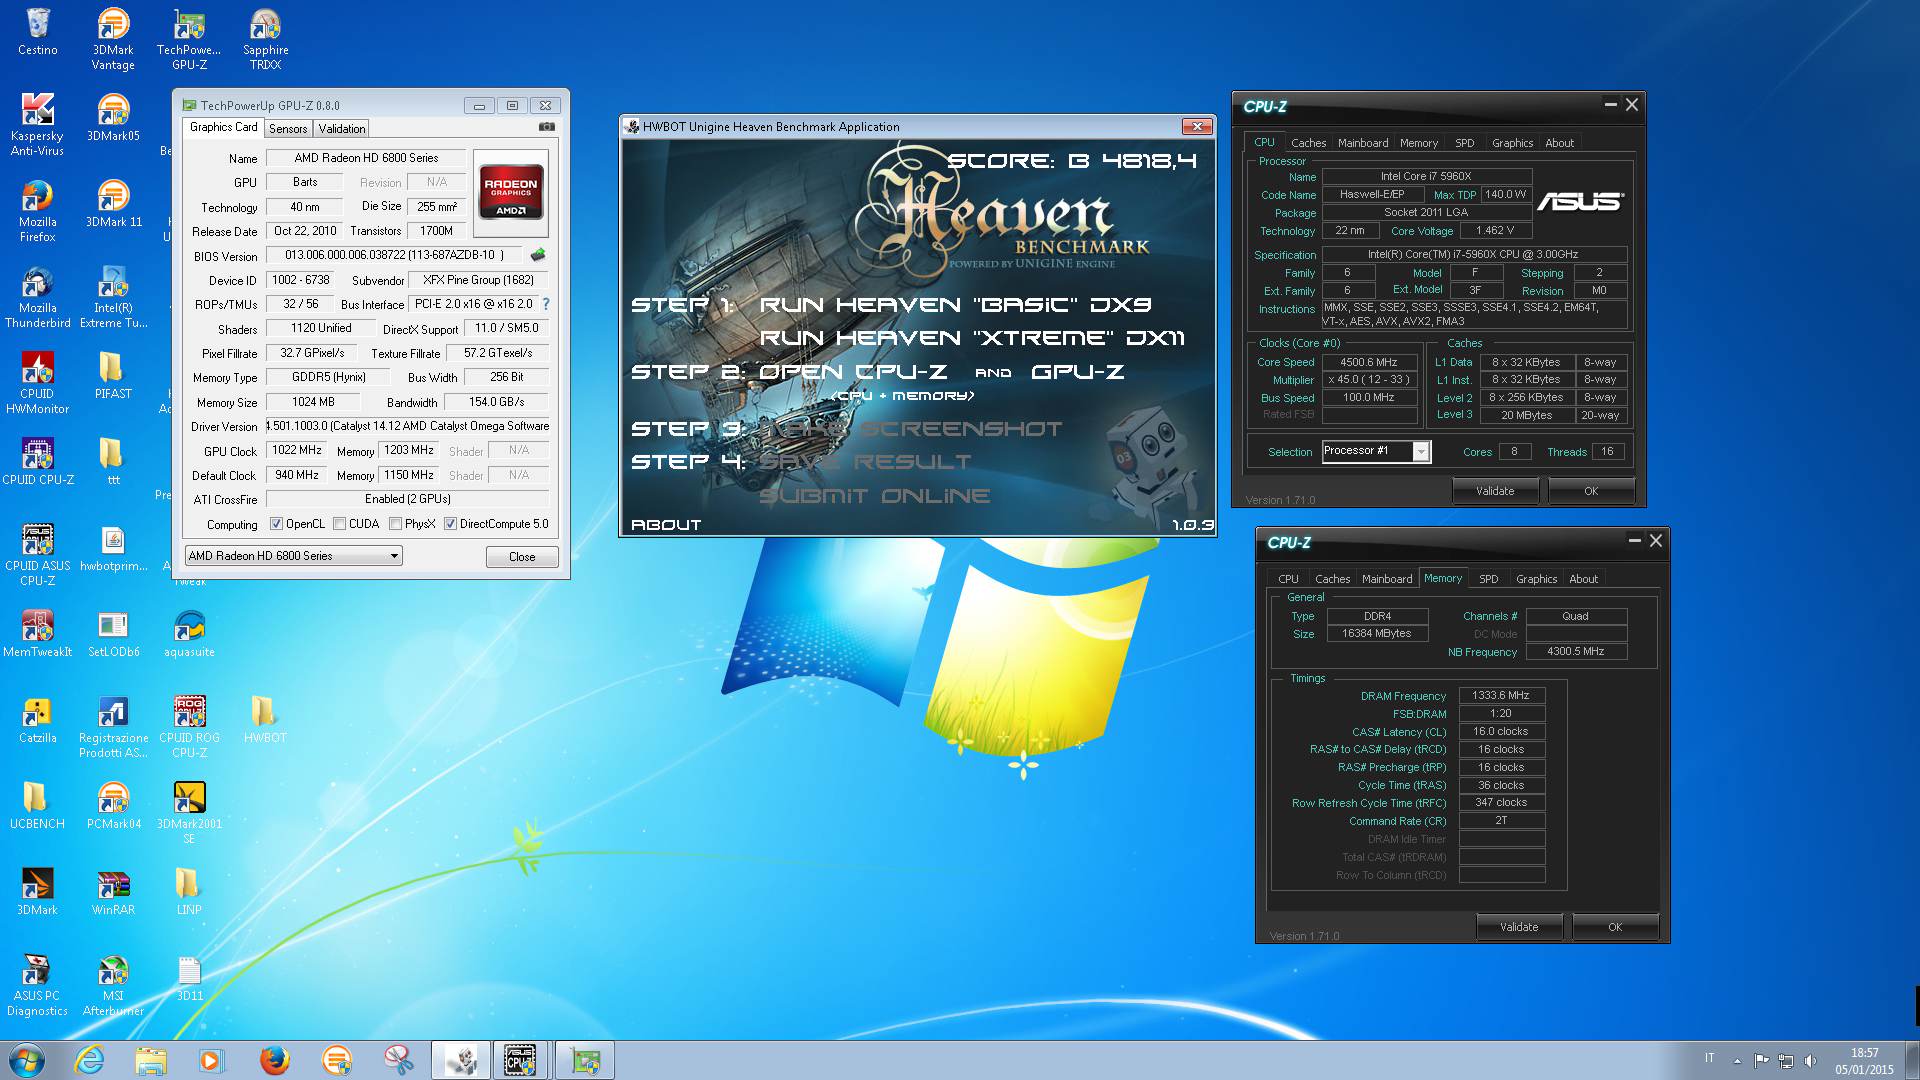The width and height of the screenshot is (1920, 1080).
Task: Click the GPU-Z BIOS save chip icon
Action: pyautogui.click(x=538, y=255)
